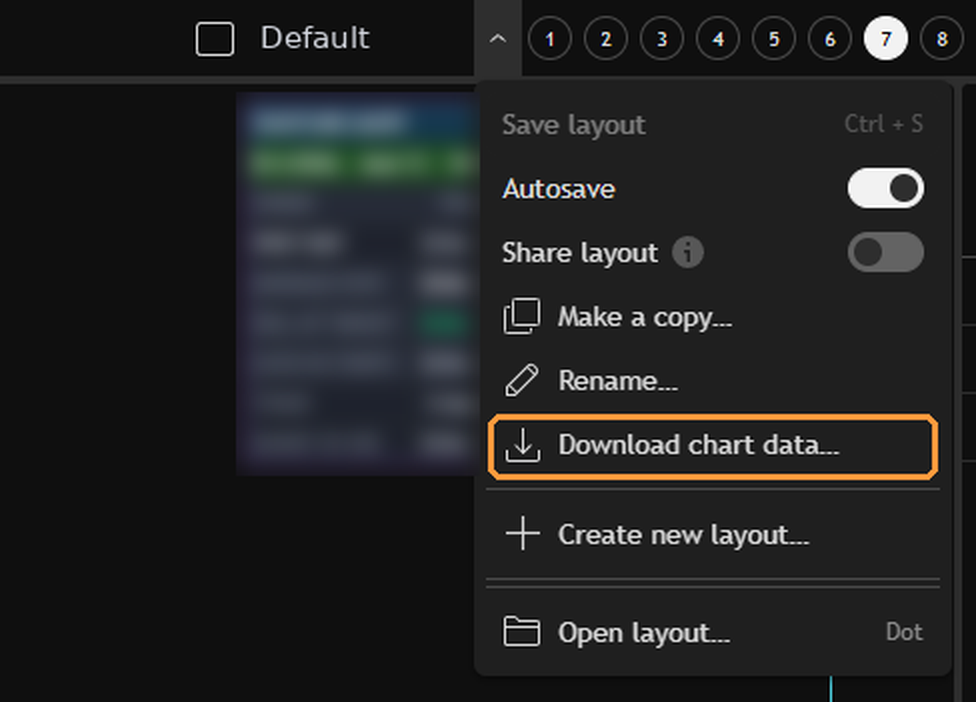The width and height of the screenshot is (976, 702).
Task: Turn off the Autosave switch
Action: (x=885, y=188)
